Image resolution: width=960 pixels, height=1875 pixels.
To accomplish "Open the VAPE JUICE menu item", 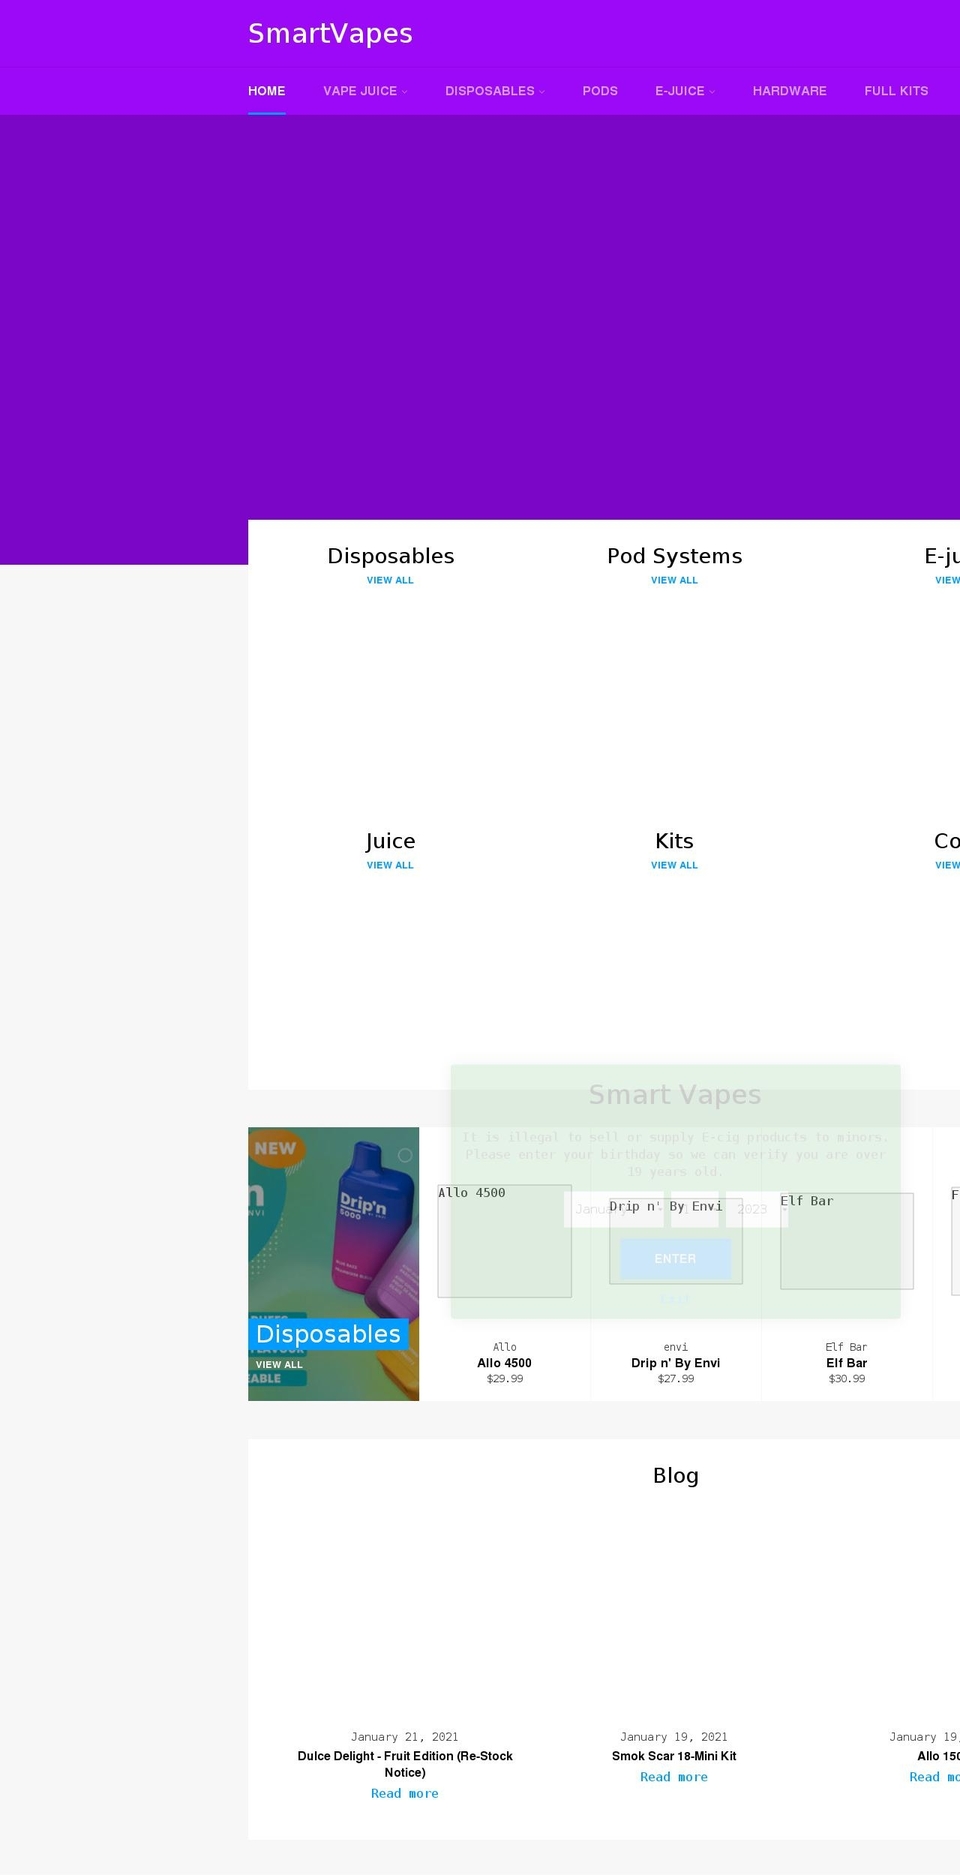I will [x=360, y=91].
